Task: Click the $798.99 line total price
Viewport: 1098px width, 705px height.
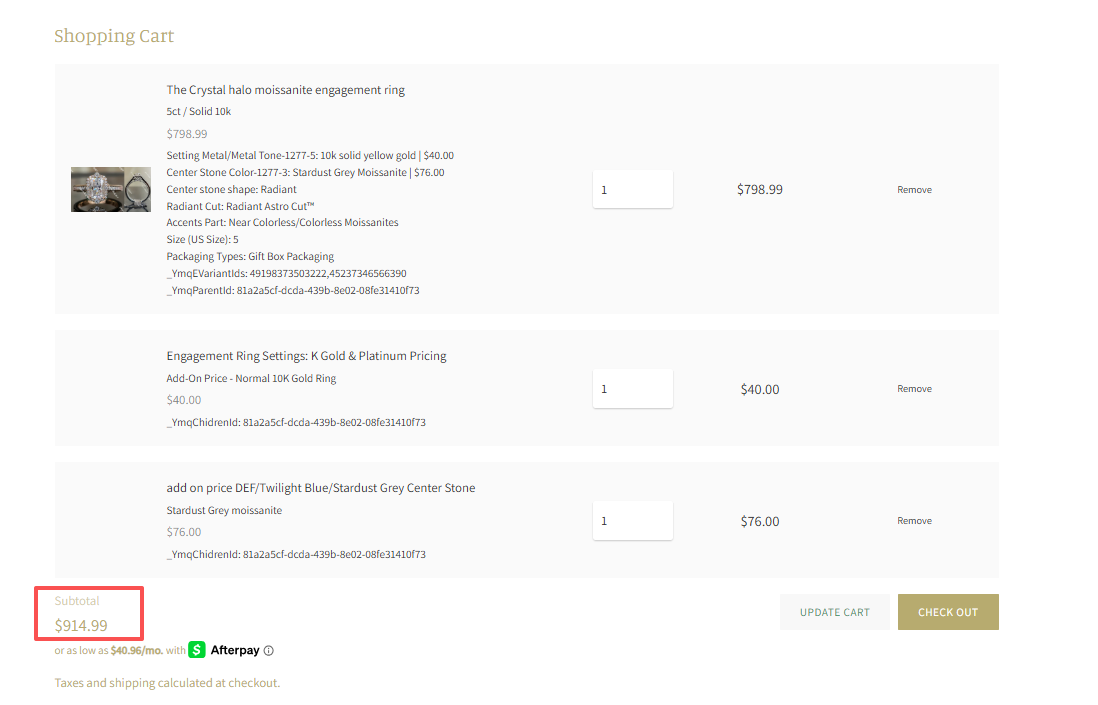Action: [x=759, y=189]
